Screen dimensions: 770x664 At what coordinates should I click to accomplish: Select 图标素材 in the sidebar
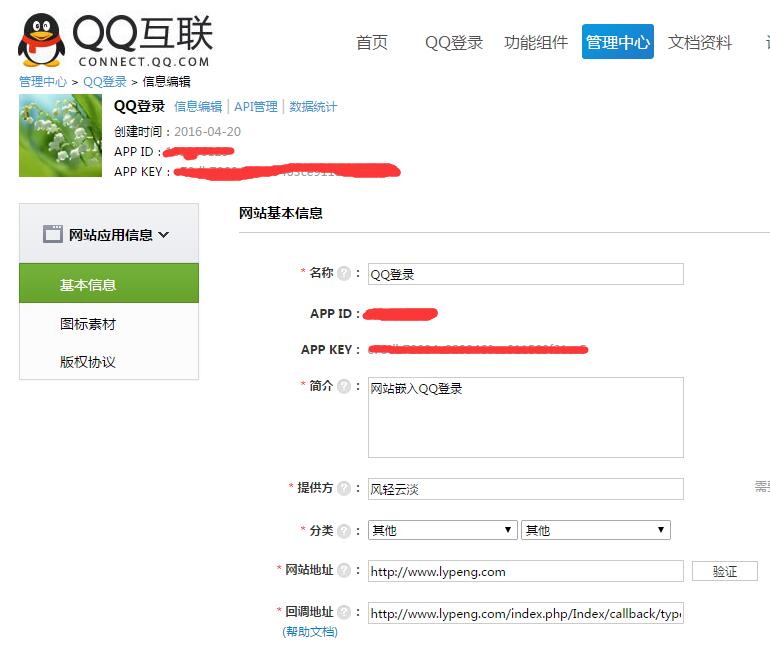tap(88, 324)
